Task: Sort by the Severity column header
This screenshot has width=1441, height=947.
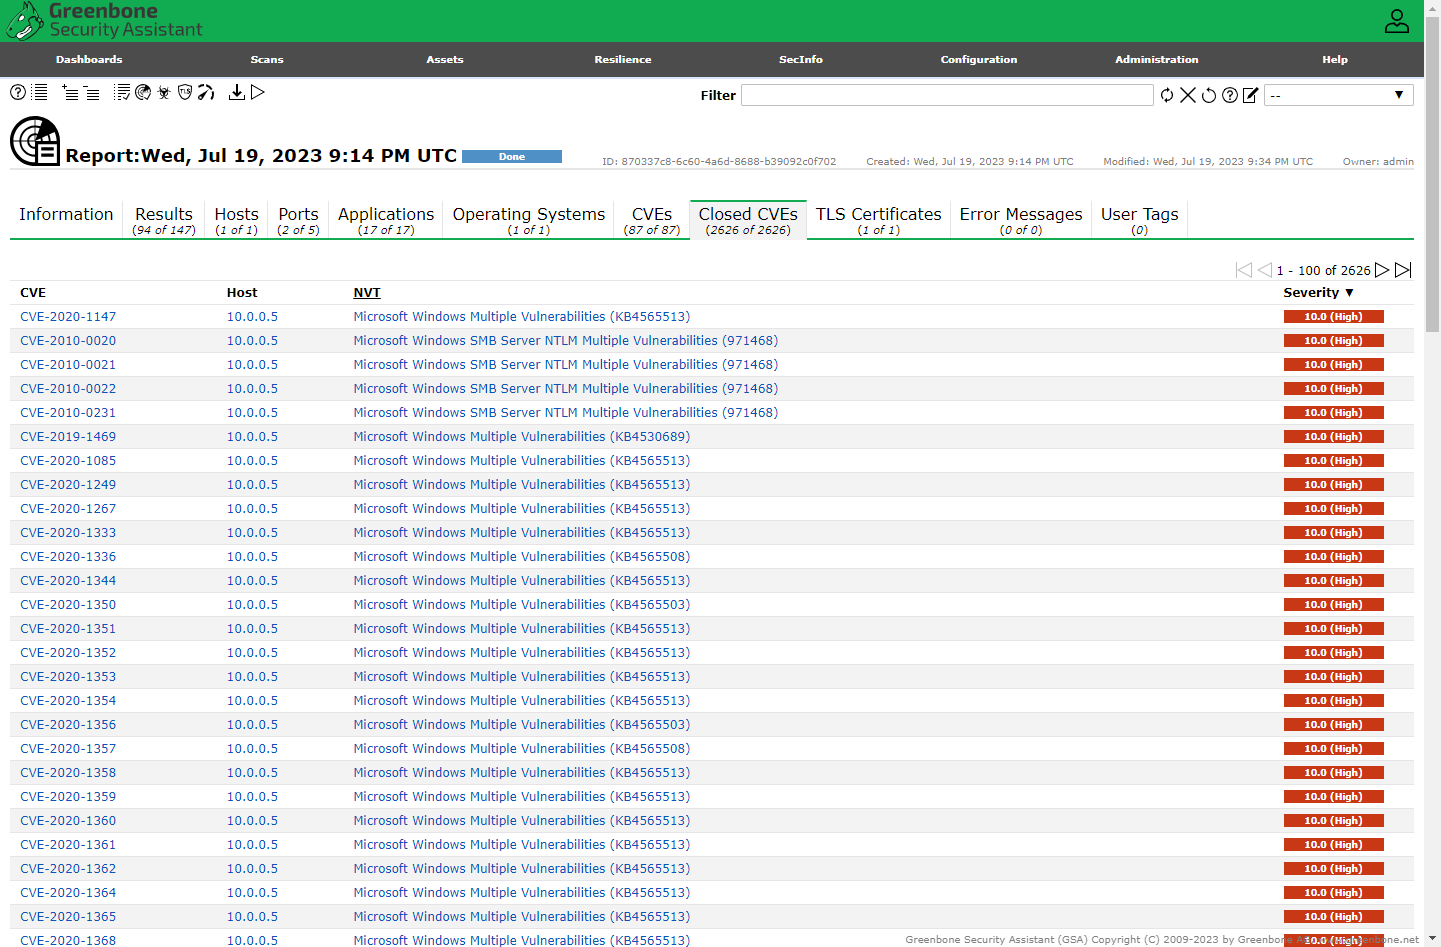Action: [x=1318, y=293]
